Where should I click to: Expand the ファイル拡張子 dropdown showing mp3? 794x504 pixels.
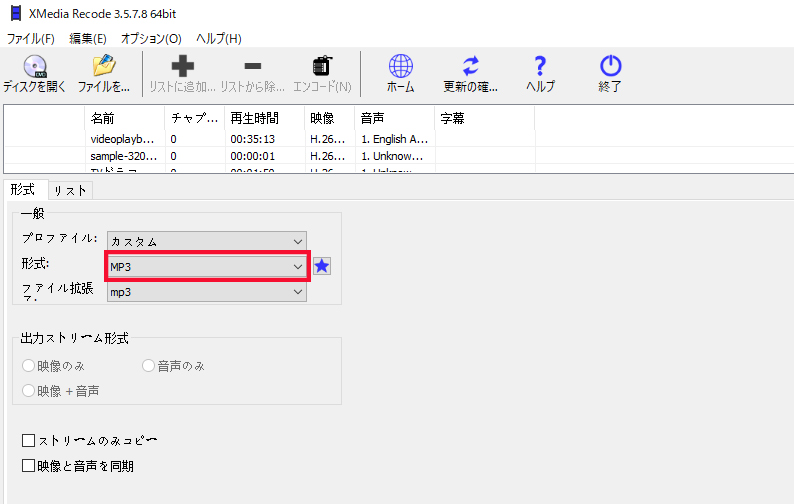tap(207, 292)
